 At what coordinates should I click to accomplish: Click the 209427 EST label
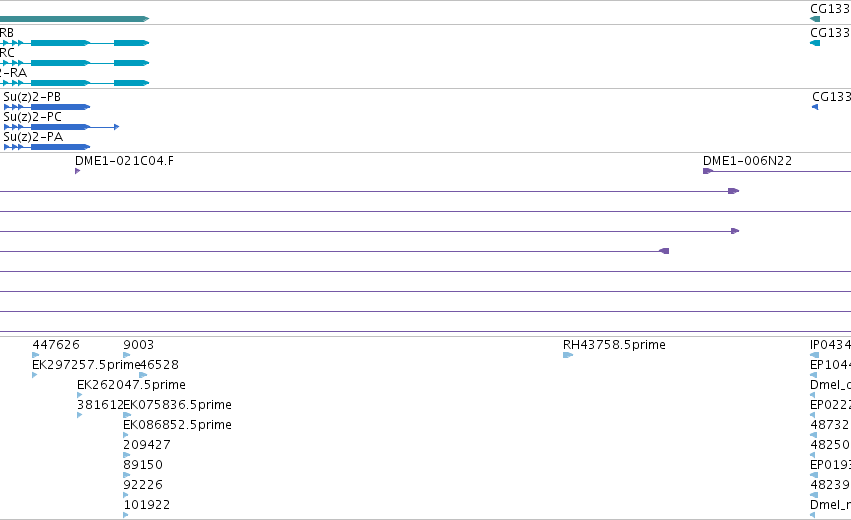(x=147, y=445)
